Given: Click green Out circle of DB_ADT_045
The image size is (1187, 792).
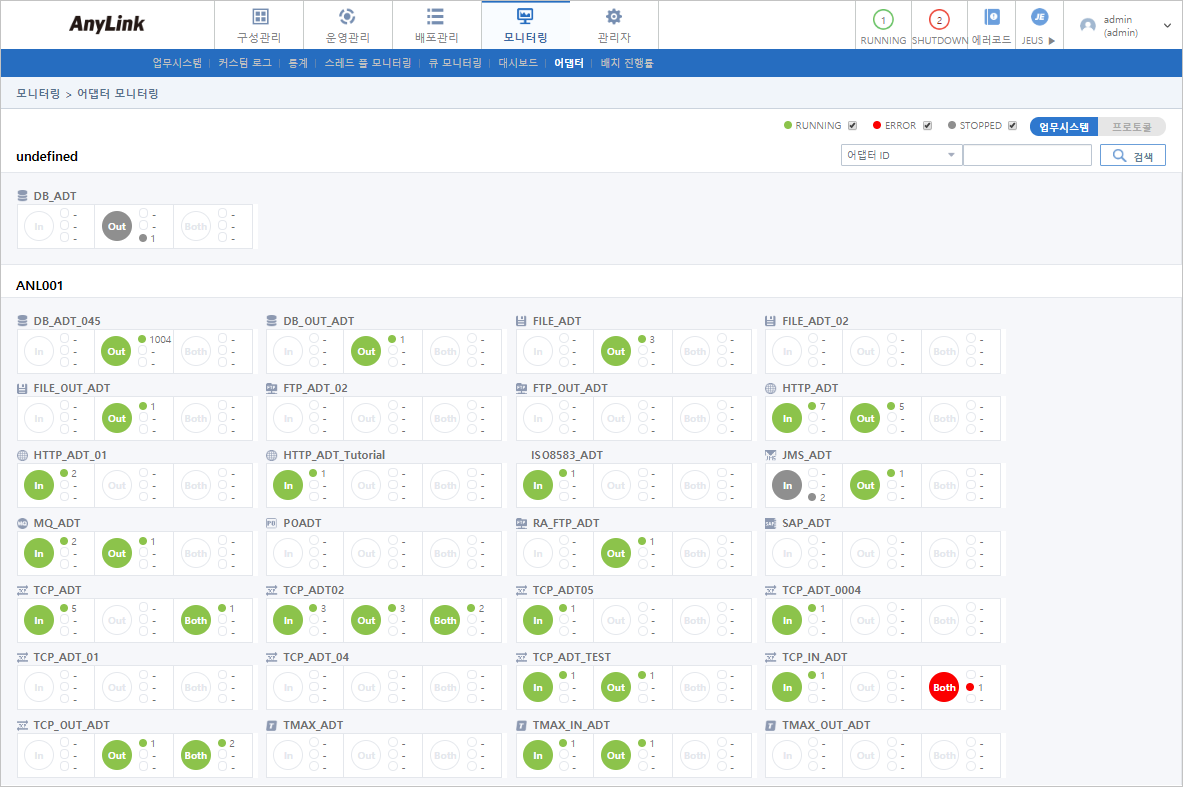Looking at the screenshot, I should pos(117,351).
